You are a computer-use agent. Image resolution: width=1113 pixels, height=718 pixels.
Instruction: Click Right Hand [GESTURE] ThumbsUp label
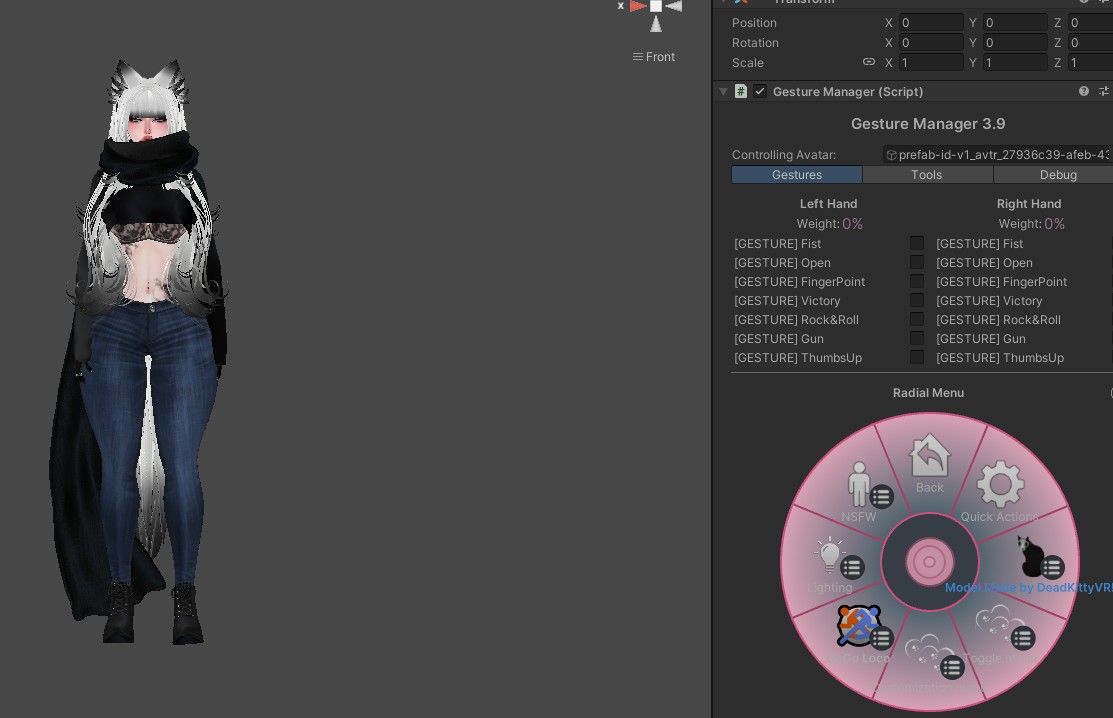pyautogui.click(x=1000, y=358)
